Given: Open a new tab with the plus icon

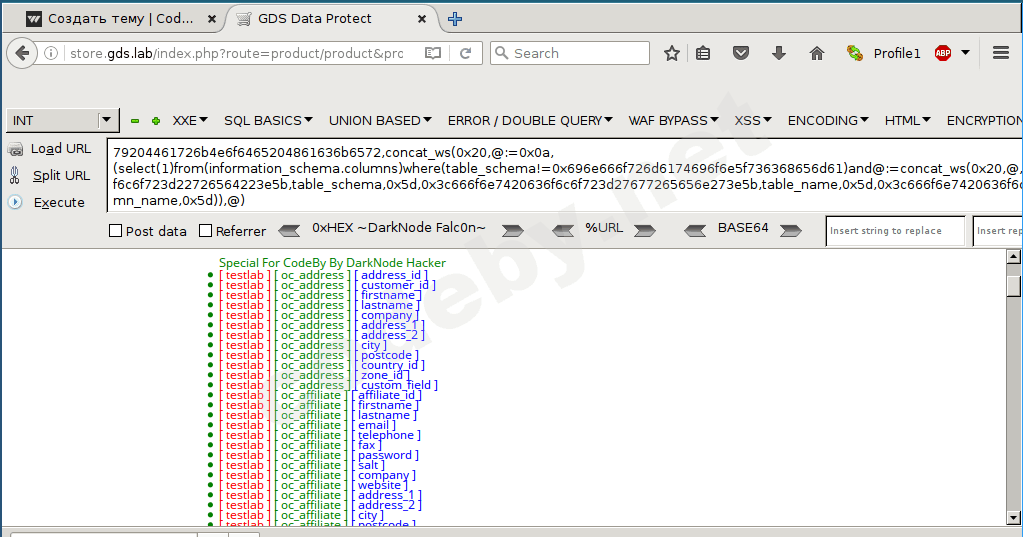Looking at the screenshot, I should pyautogui.click(x=455, y=19).
